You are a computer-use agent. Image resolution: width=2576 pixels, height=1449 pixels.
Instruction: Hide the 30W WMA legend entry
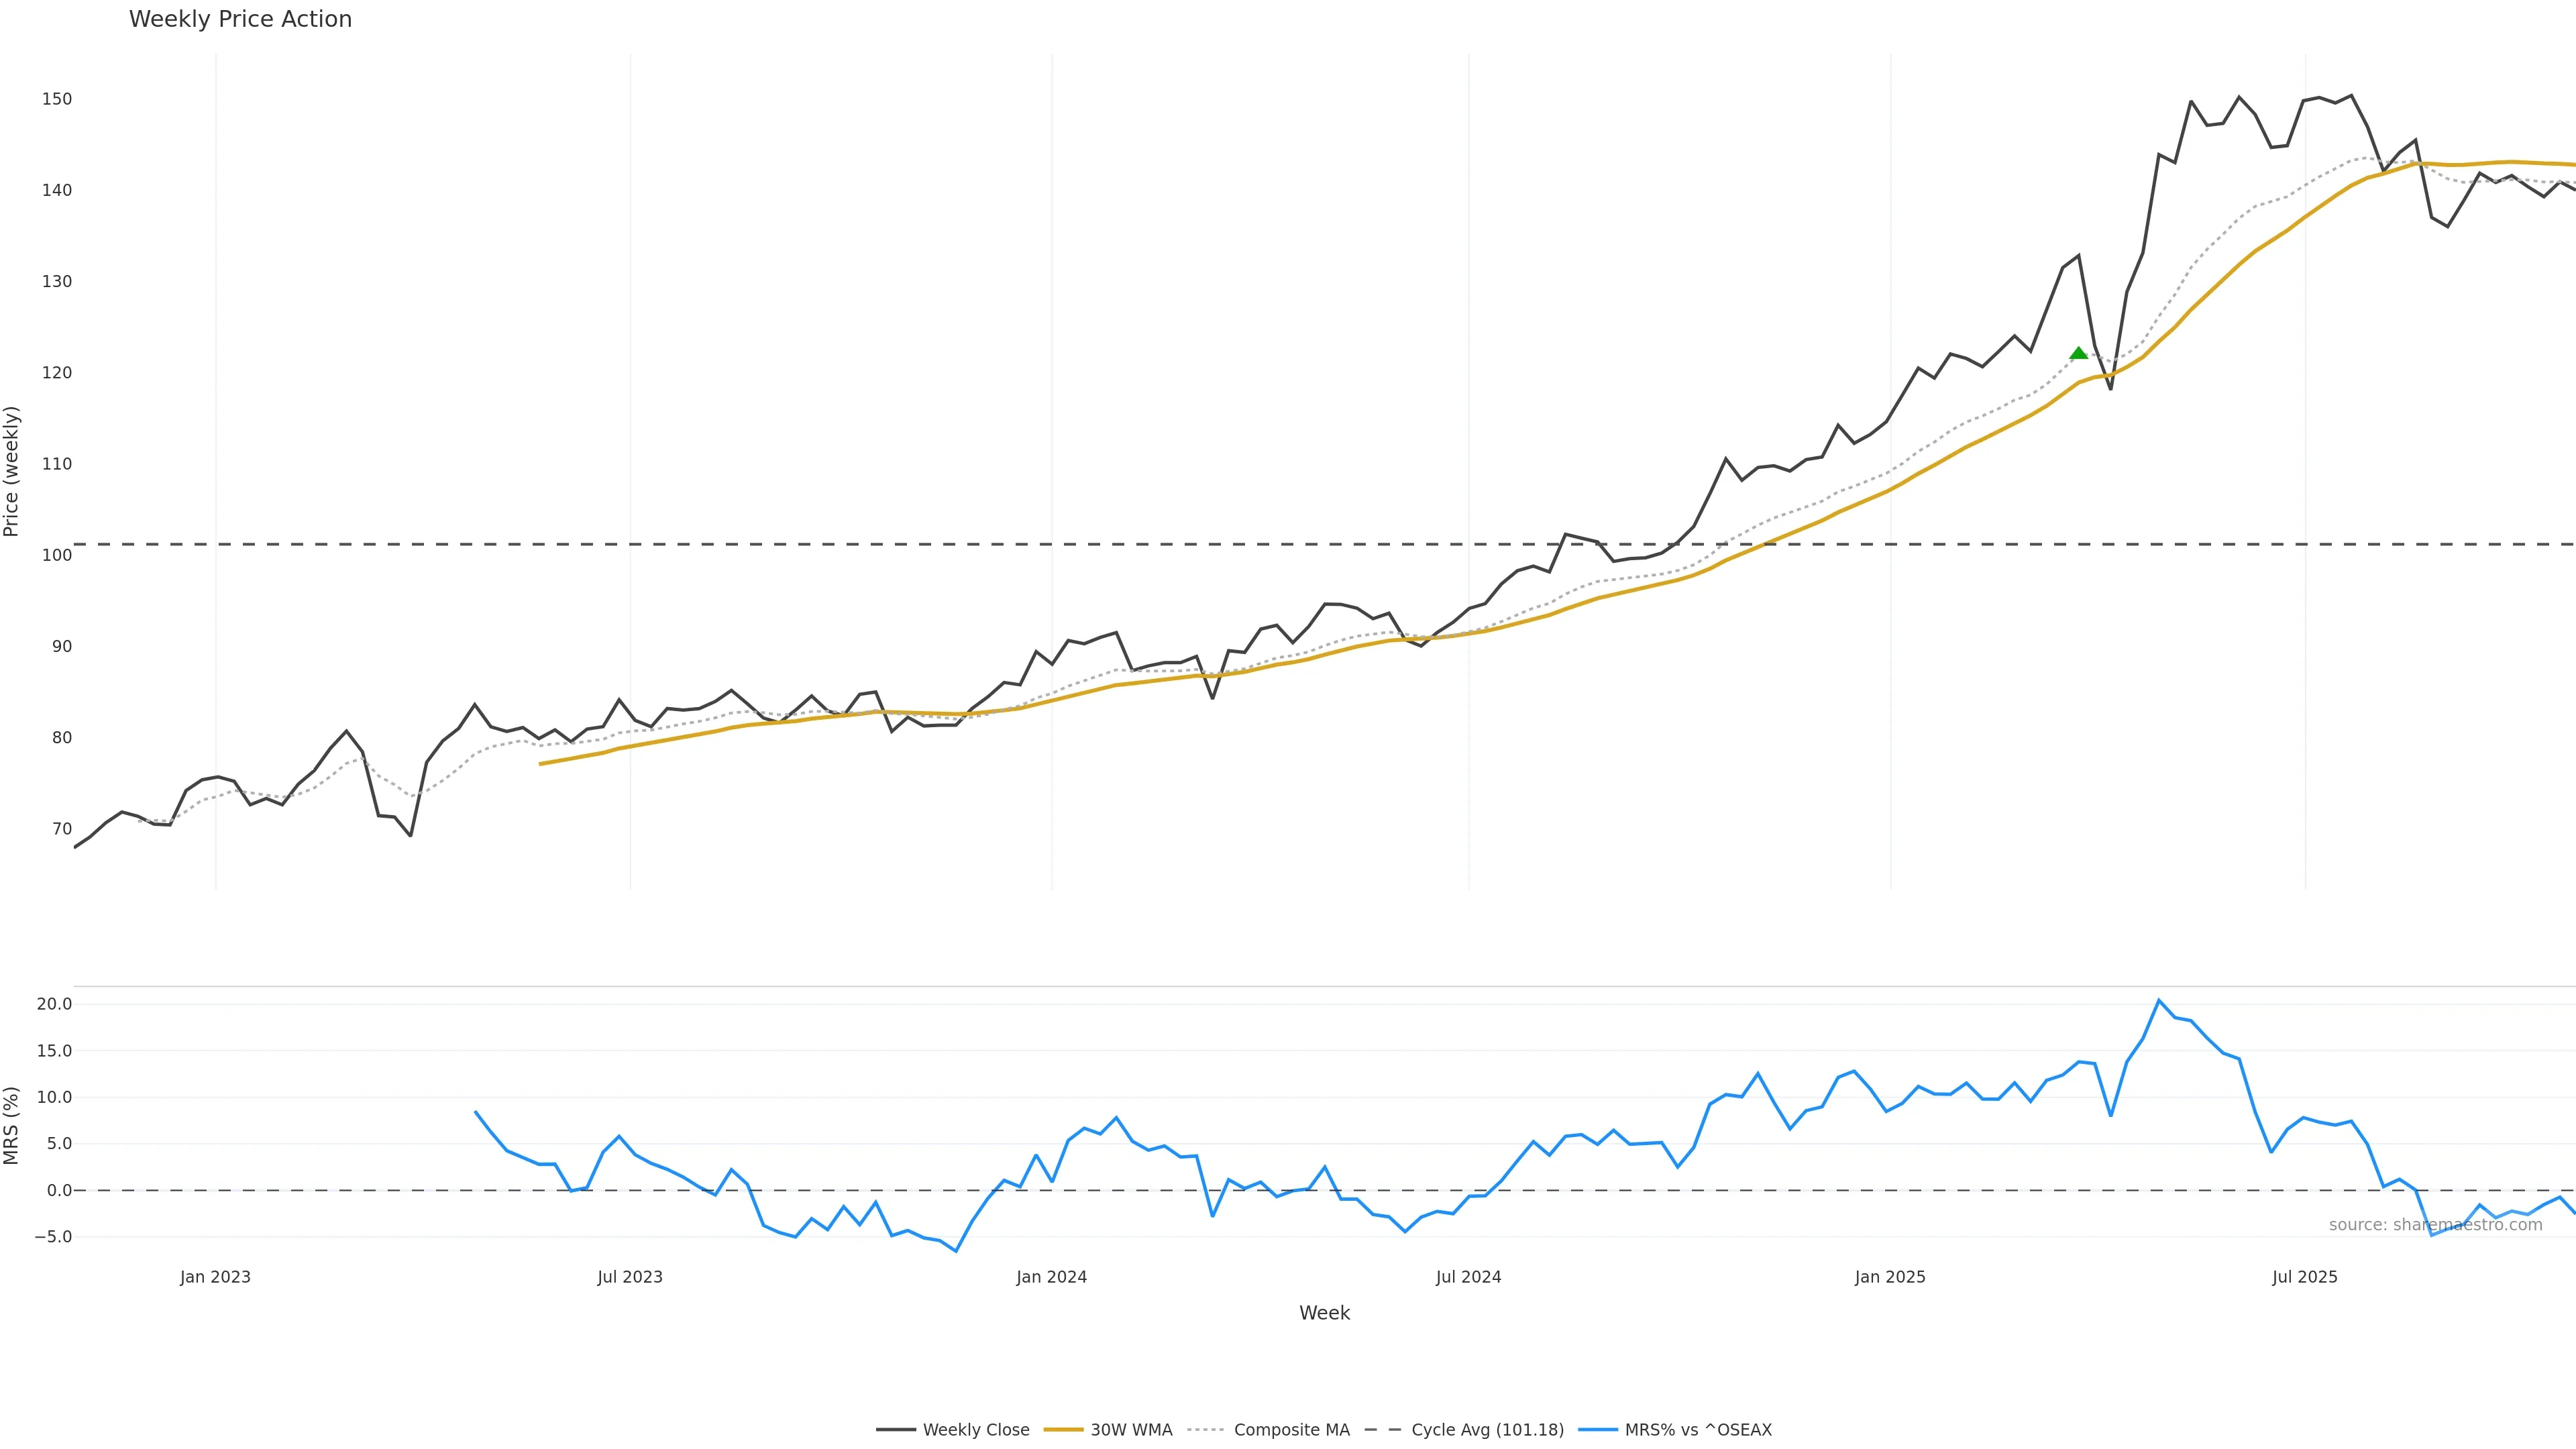click(1131, 1430)
